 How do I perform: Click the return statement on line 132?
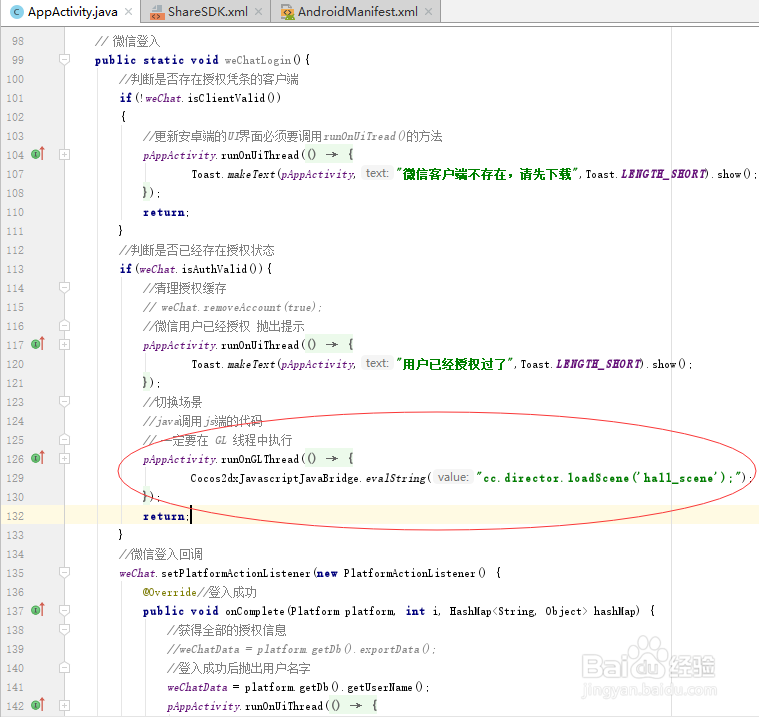pyautogui.click(x=164, y=517)
